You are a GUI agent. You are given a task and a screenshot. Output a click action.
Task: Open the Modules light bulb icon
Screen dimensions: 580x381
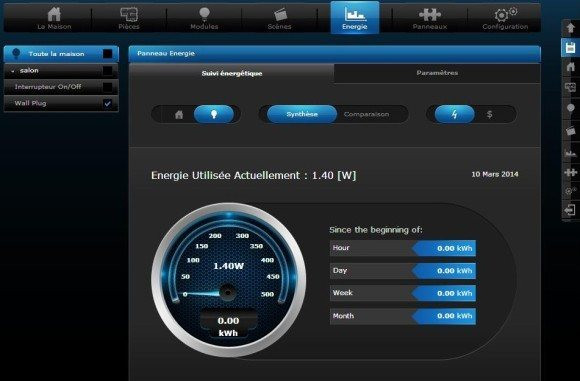coord(204,14)
